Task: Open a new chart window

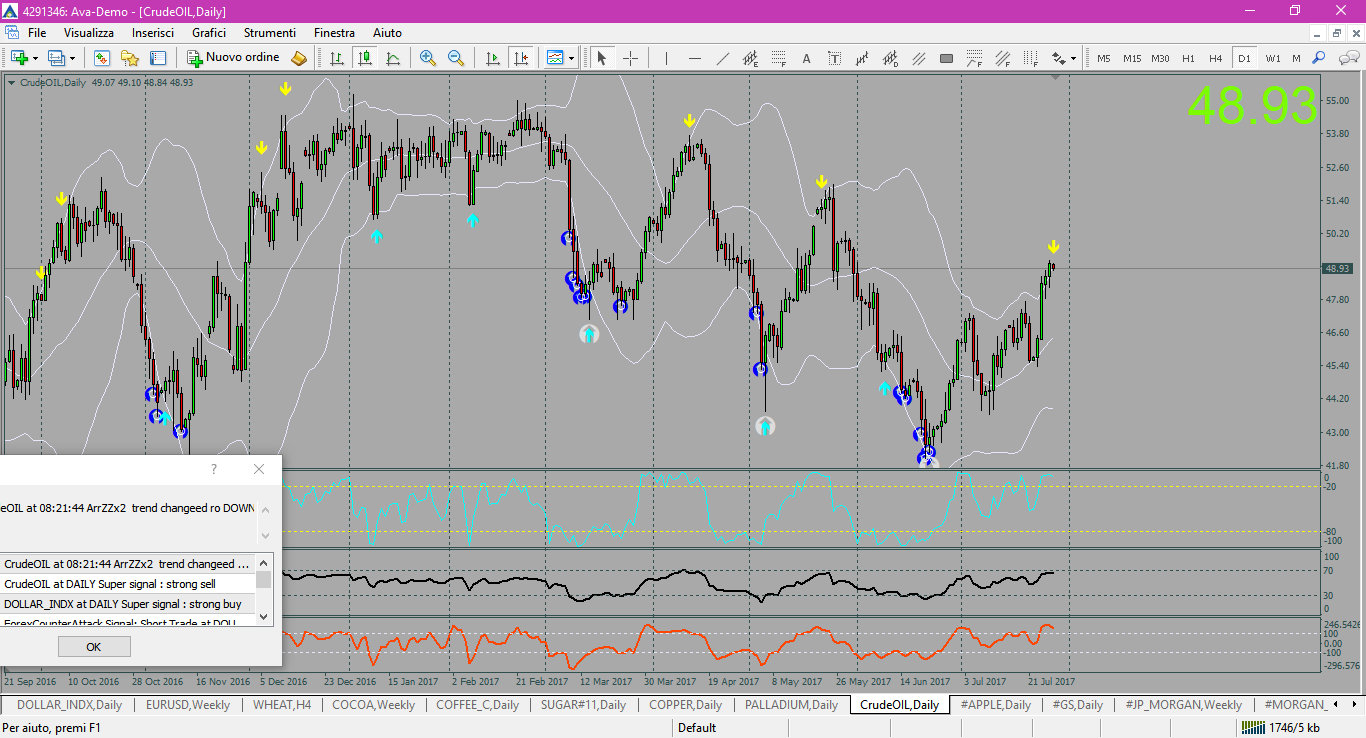Action: coord(18,58)
